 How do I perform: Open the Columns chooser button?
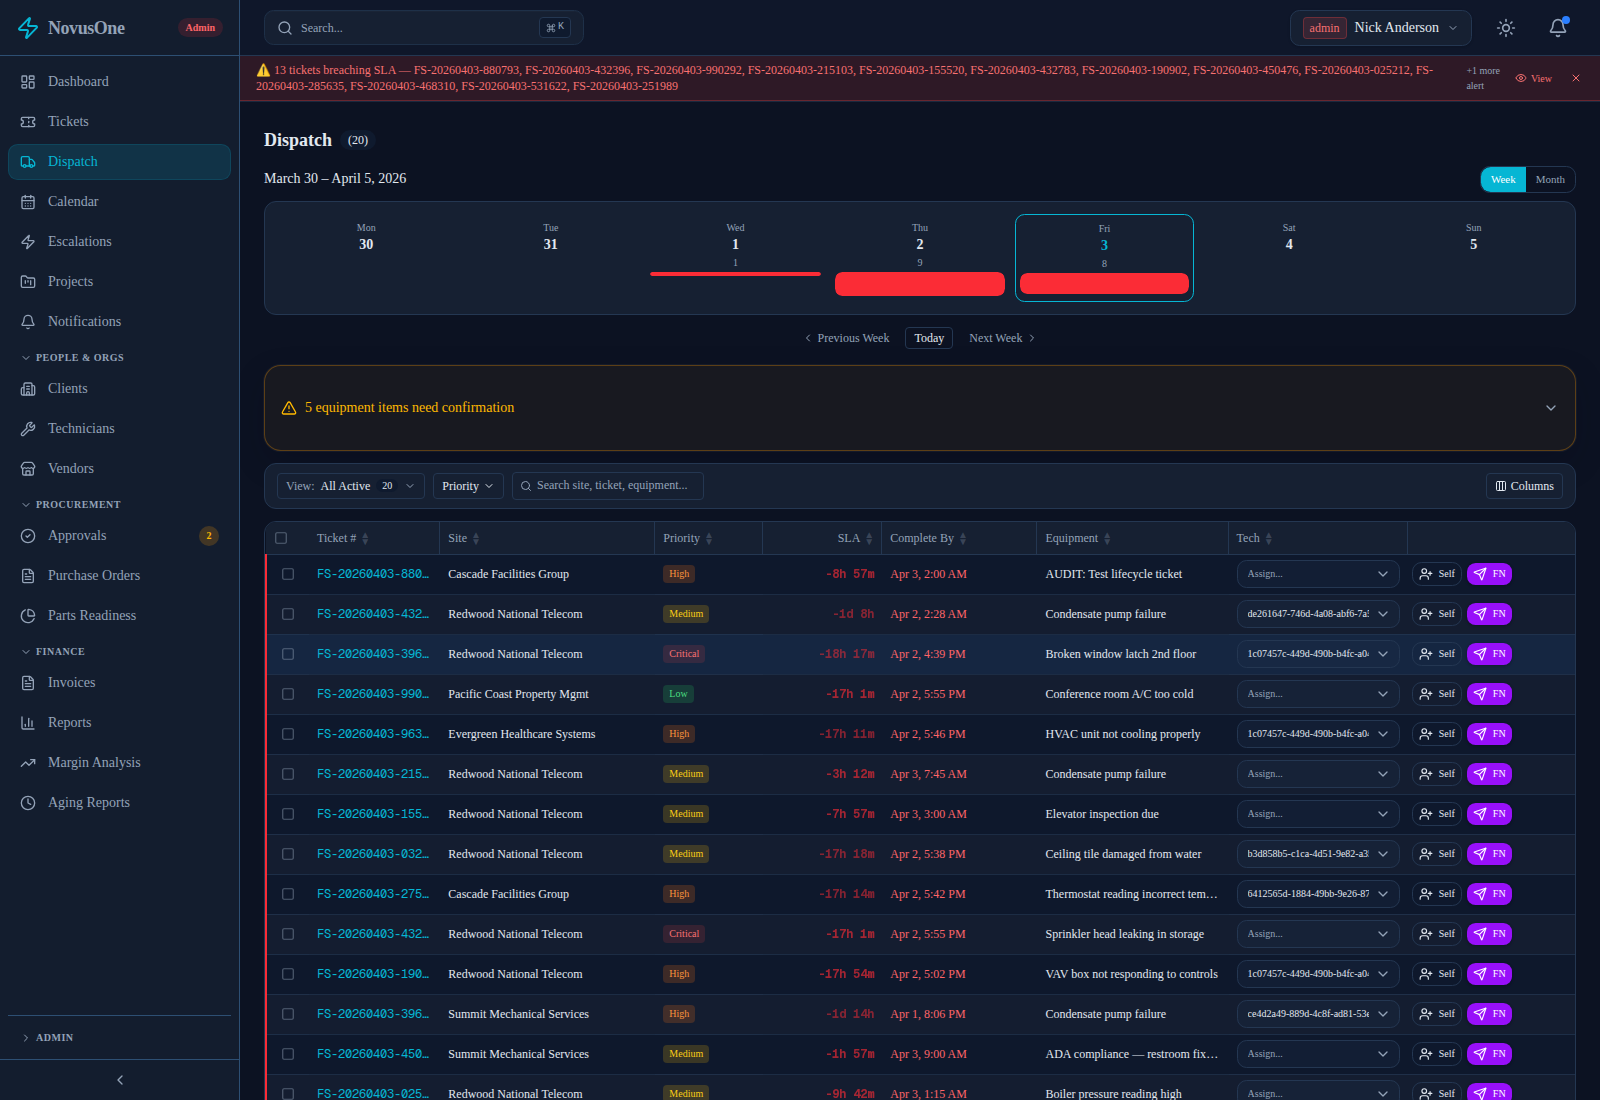[x=1524, y=486]
